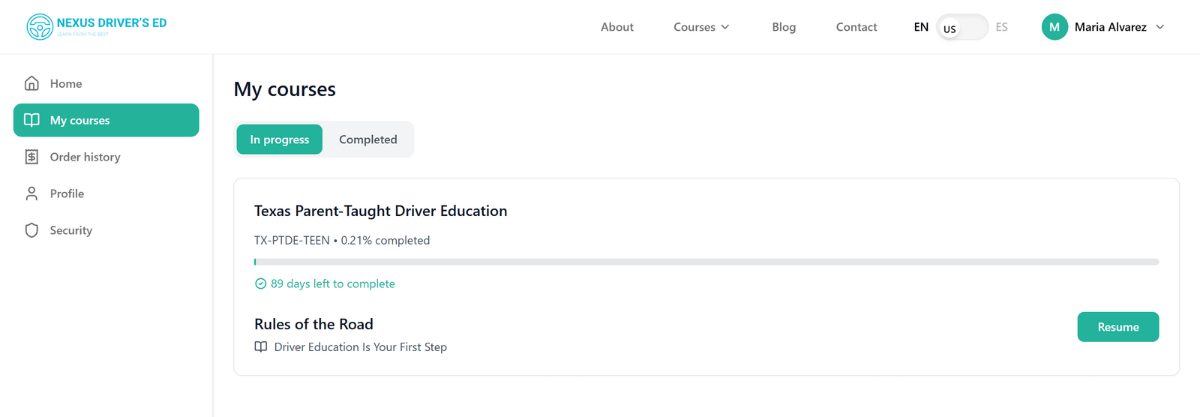Click the green M avatar circle
The image size is (1200, 417).
click(x=1054, y=27)
